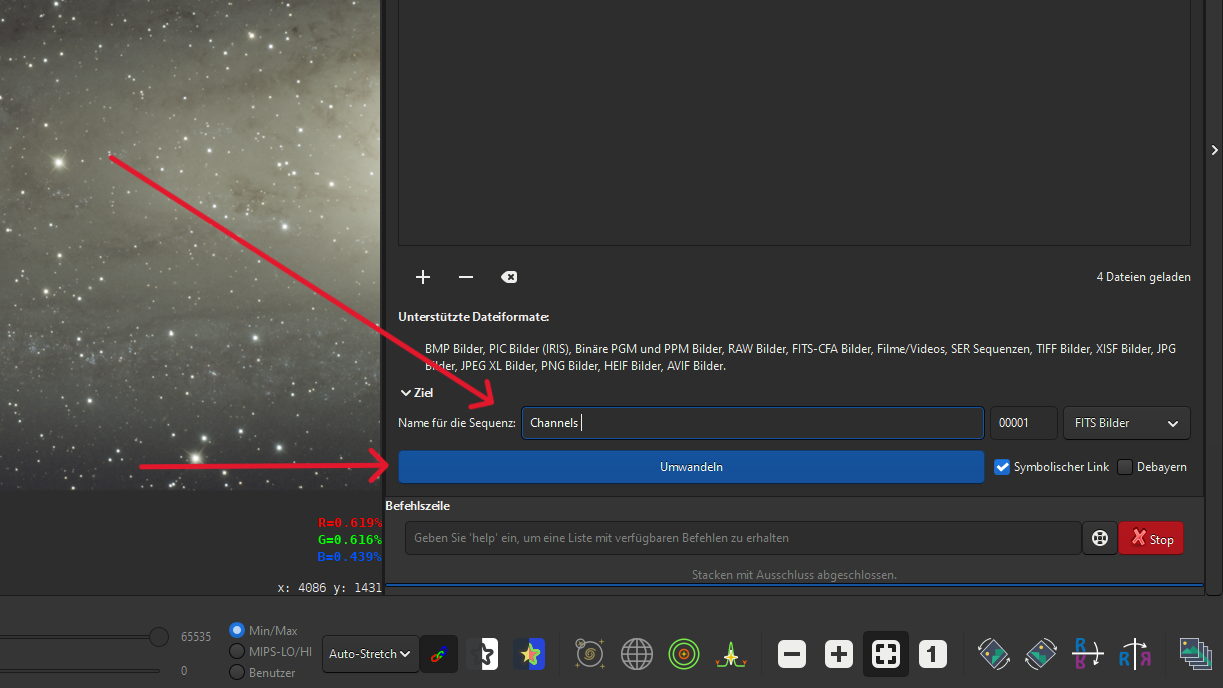Enable the Debayern checkbox
Image resolution: width=1223 pixels, height=688 pixels.
1125,467
